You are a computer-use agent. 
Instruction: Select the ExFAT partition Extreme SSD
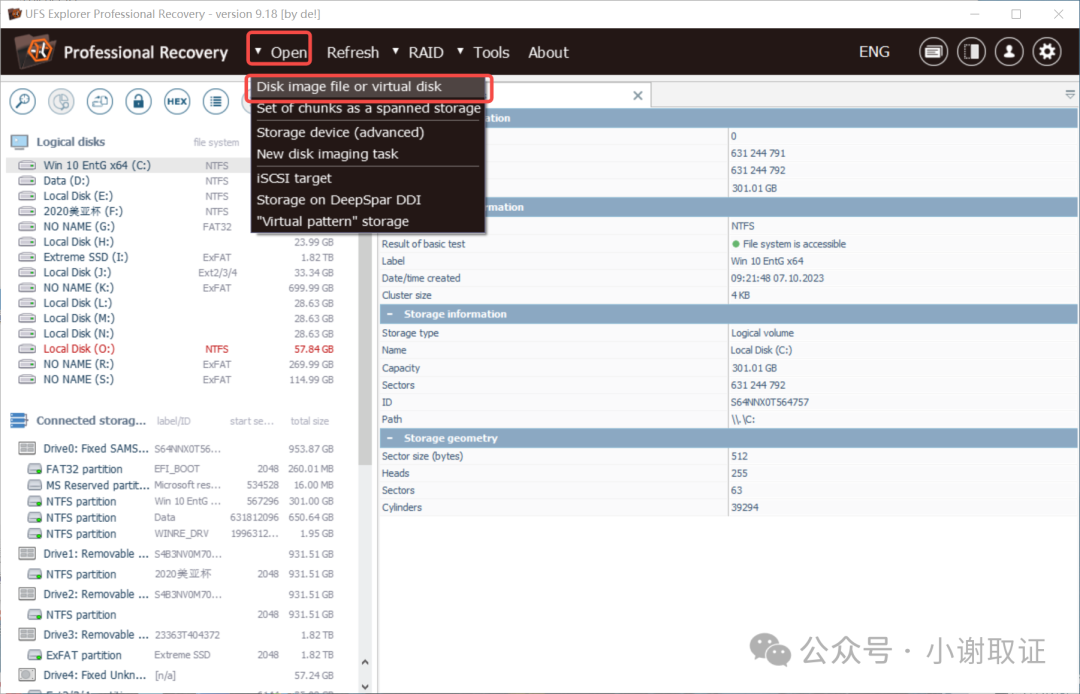click(x=180, y=655)
